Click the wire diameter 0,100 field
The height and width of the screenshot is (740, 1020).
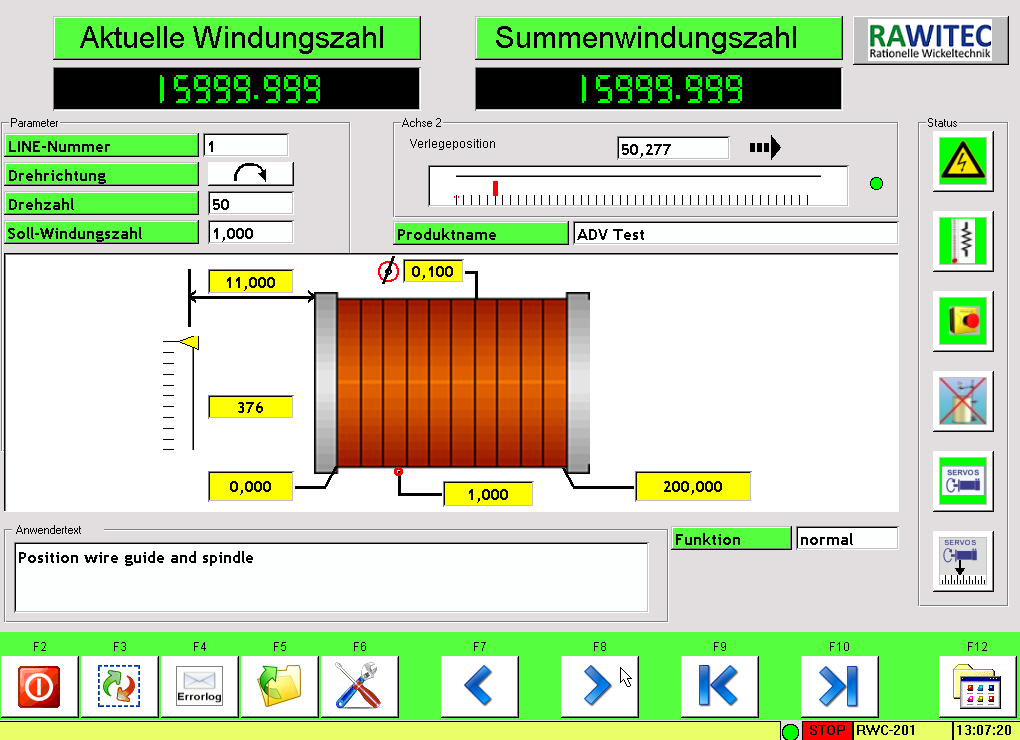point(433,271)
